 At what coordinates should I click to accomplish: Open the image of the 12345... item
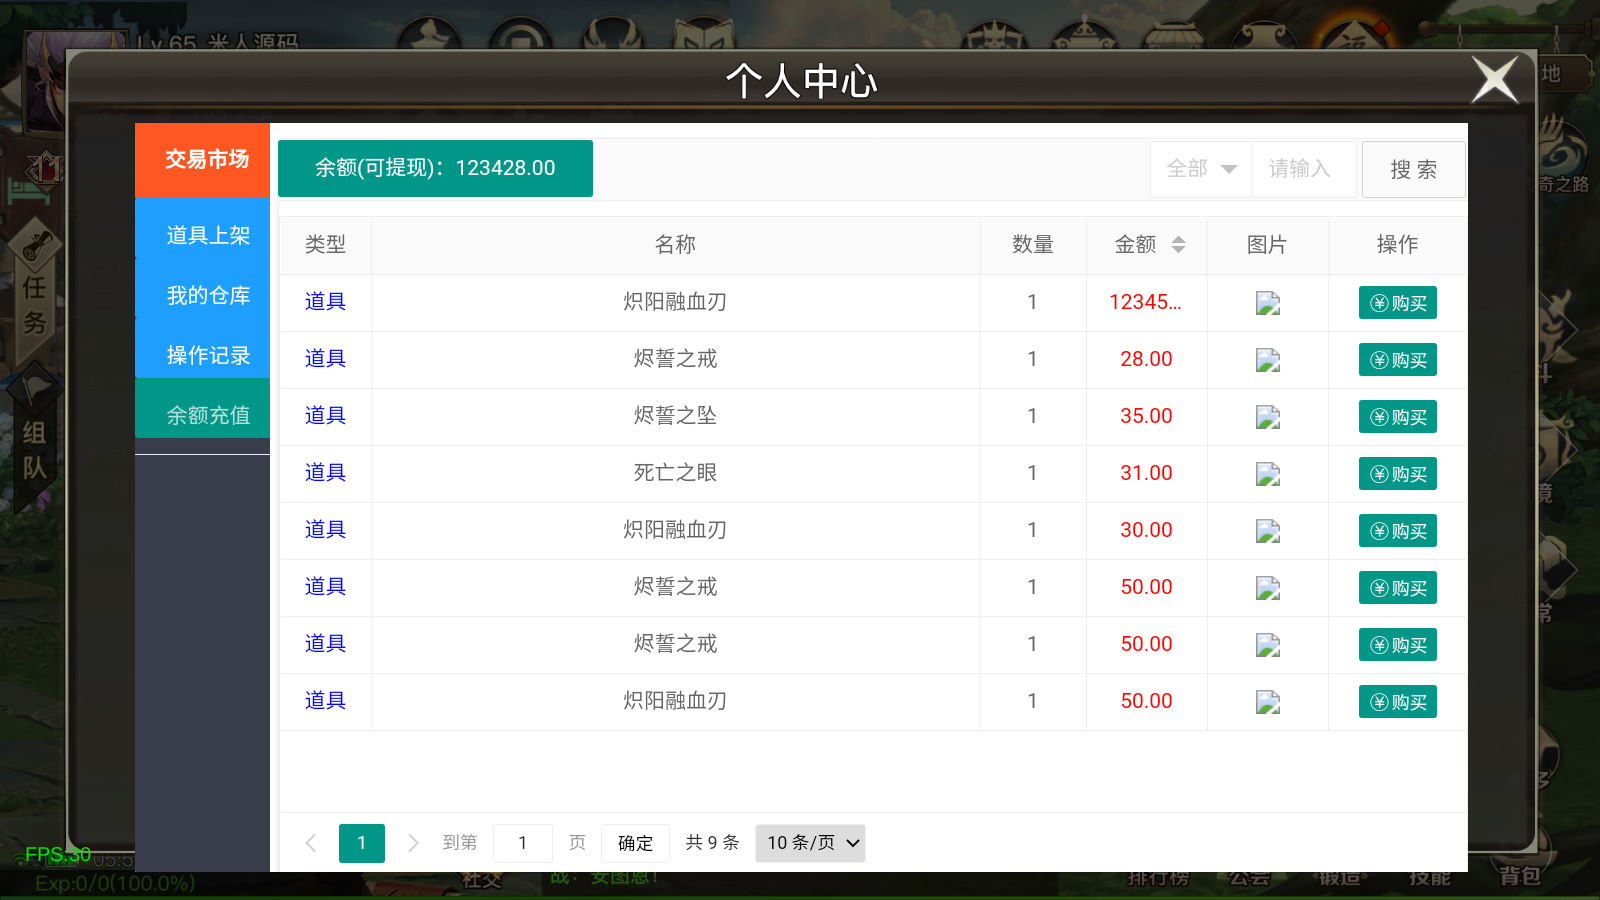(1268, 303)
